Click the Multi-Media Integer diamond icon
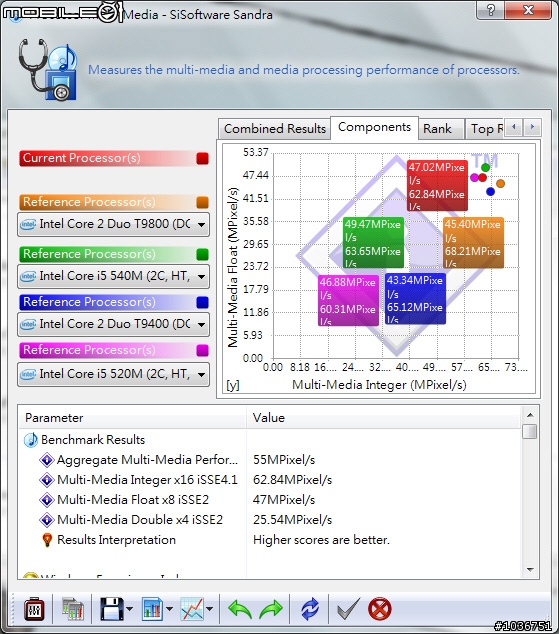The image size is (559, 634). coord(47,480)
